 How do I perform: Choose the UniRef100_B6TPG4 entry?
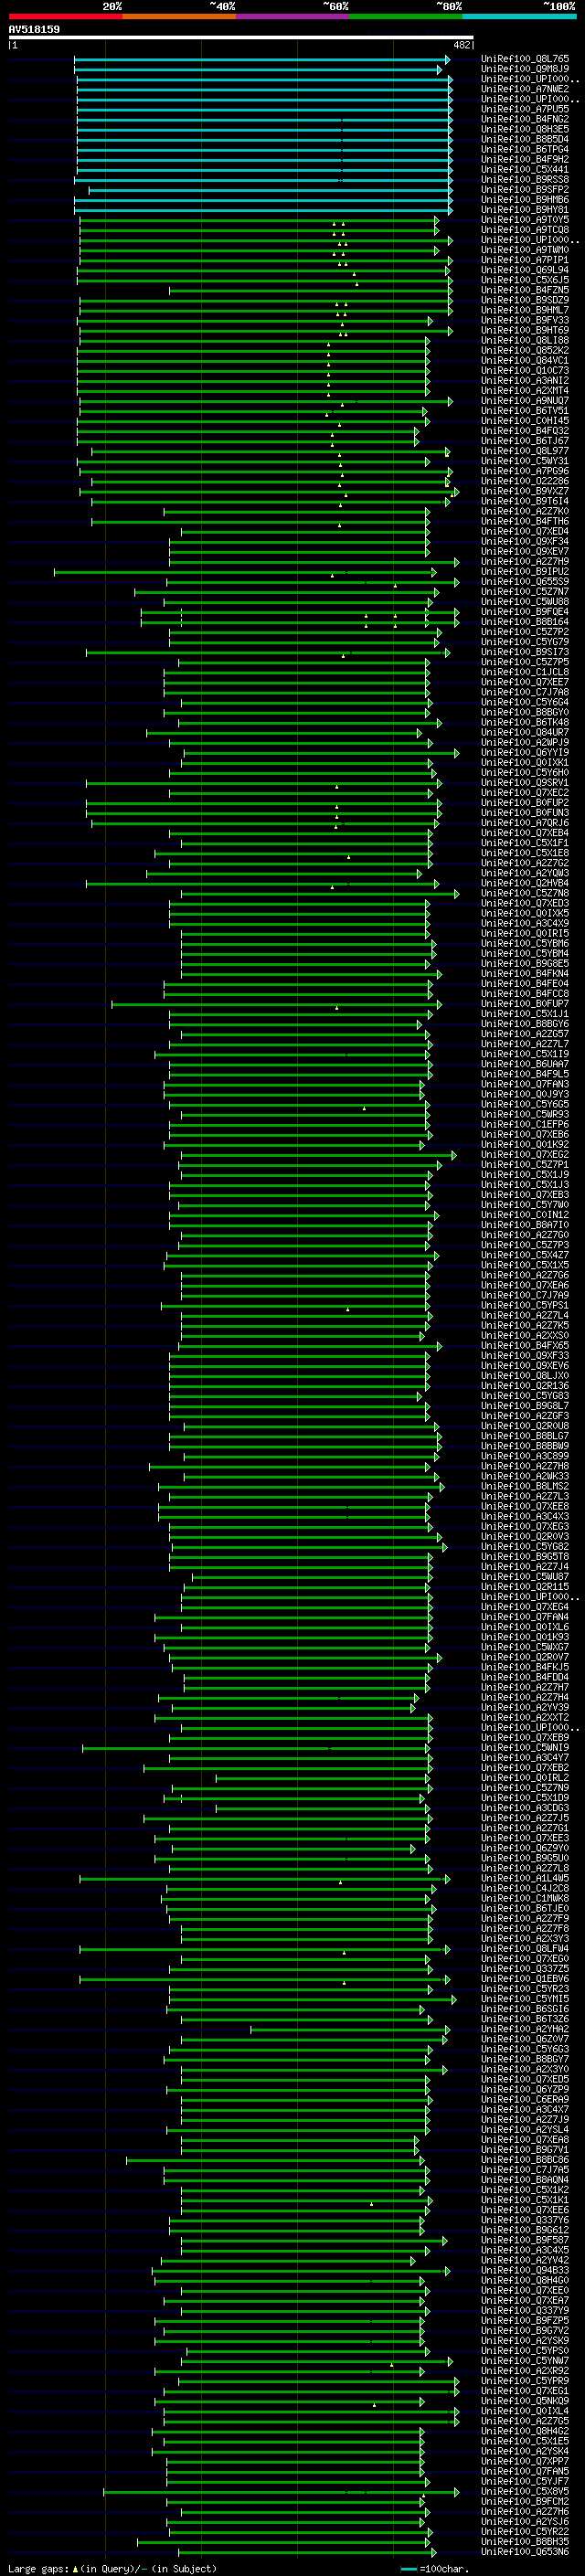click(x=525, y=150)
